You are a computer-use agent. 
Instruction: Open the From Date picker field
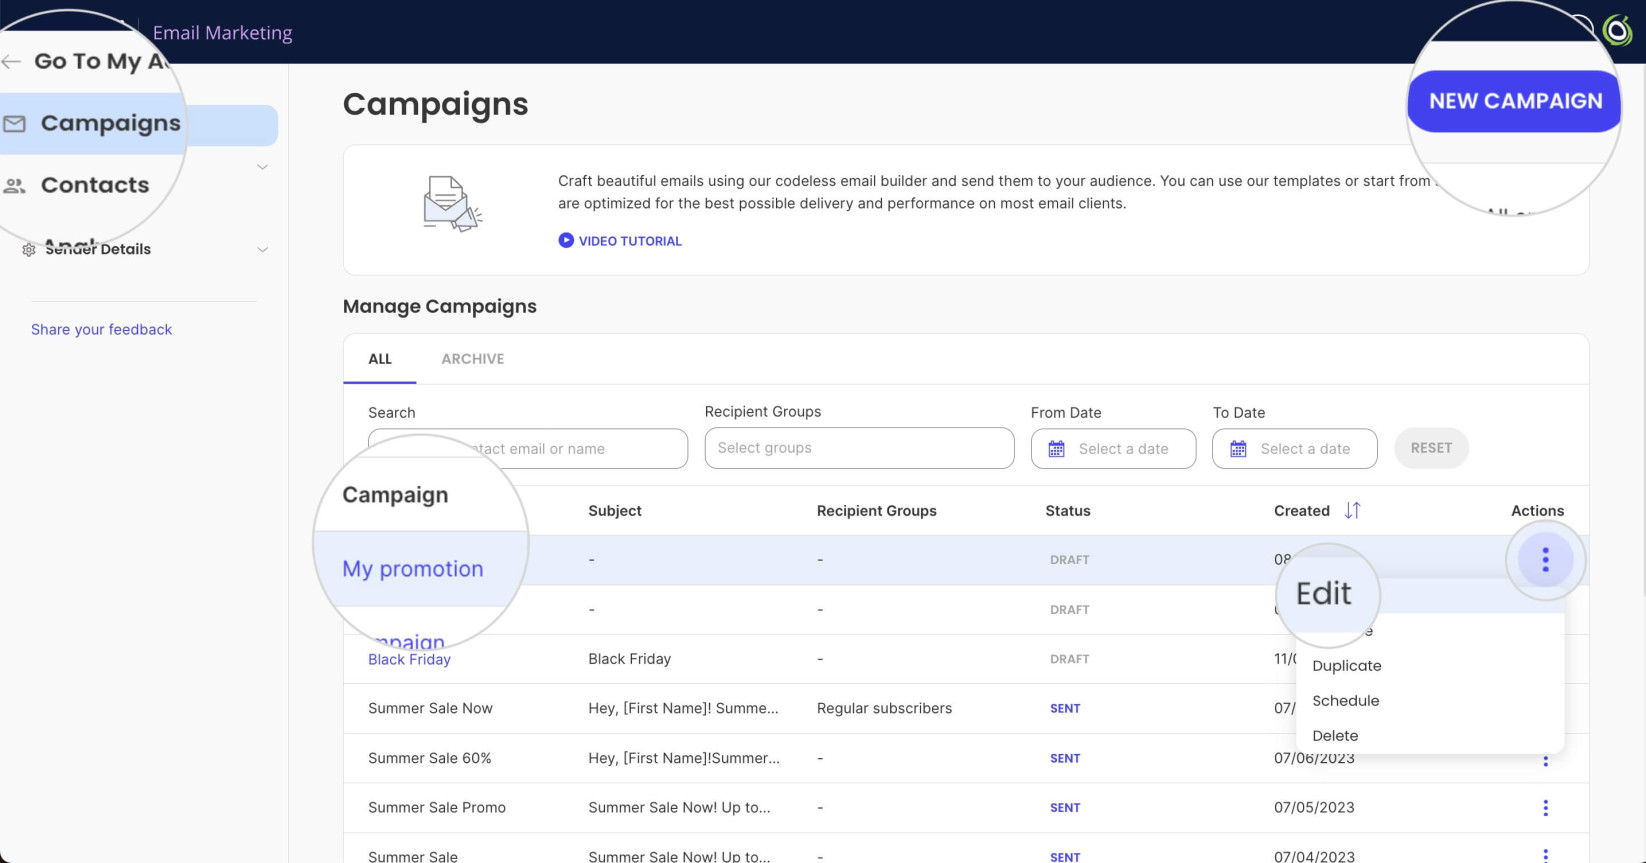[1113, 449]
